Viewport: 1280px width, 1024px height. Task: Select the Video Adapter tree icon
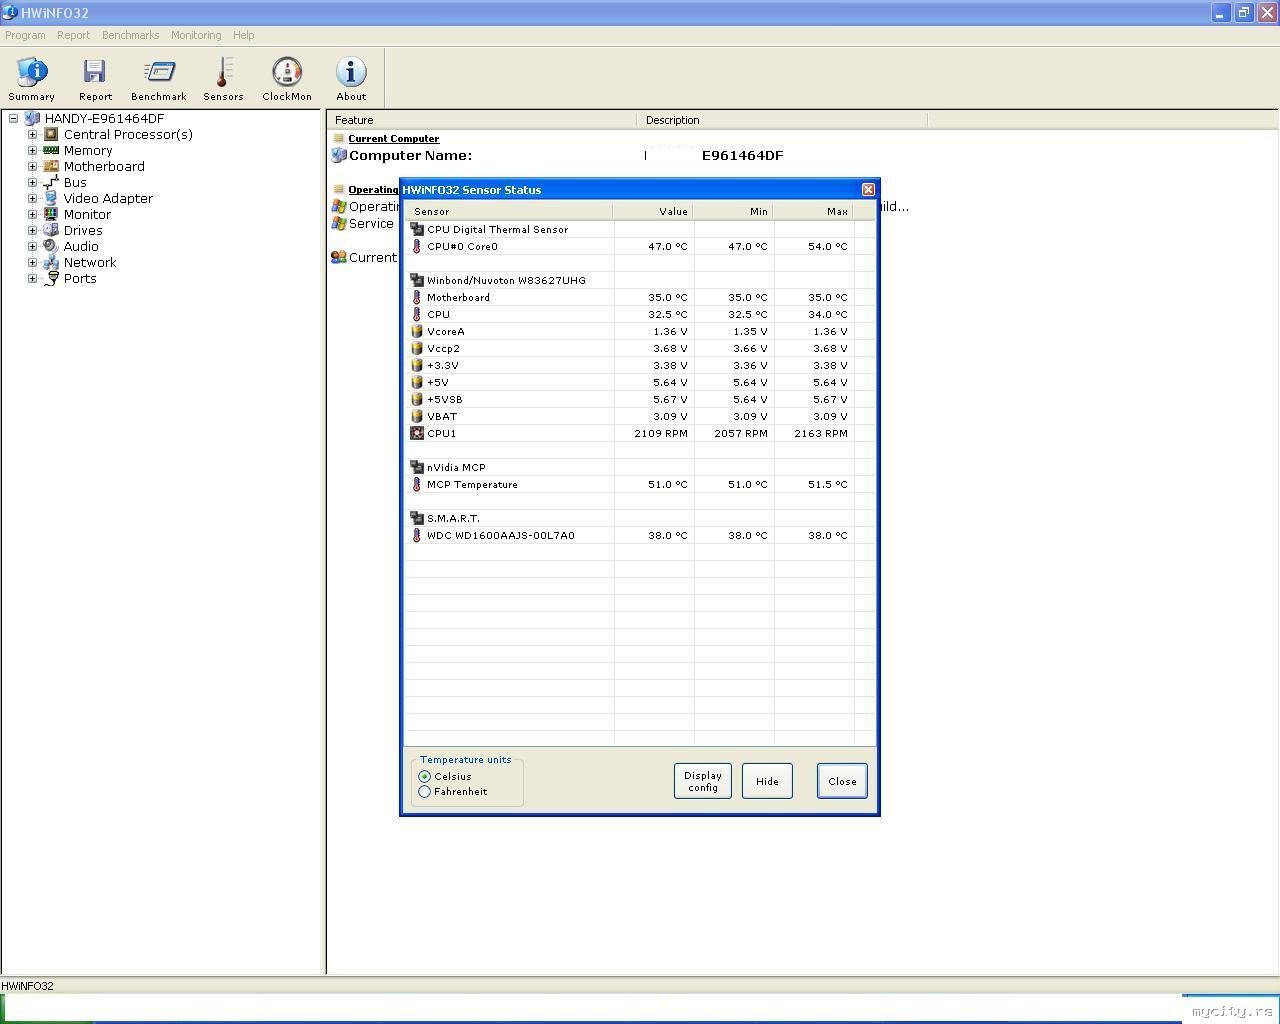point(51,198)
